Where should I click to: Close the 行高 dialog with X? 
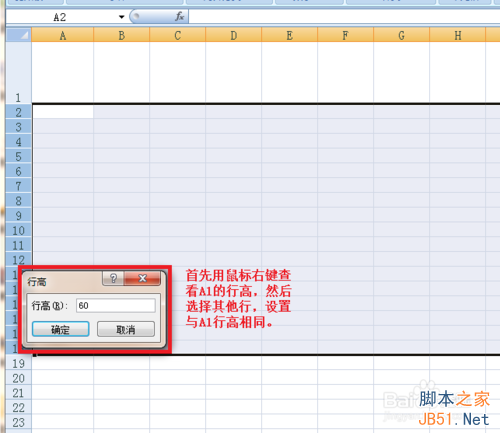tap(143, 278)
